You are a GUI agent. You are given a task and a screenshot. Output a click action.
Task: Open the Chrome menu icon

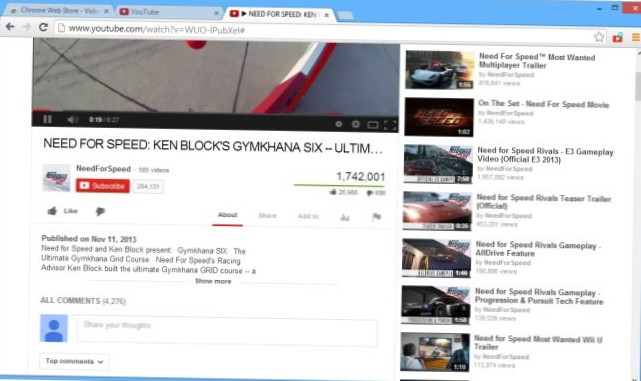[x=636, y=38]
